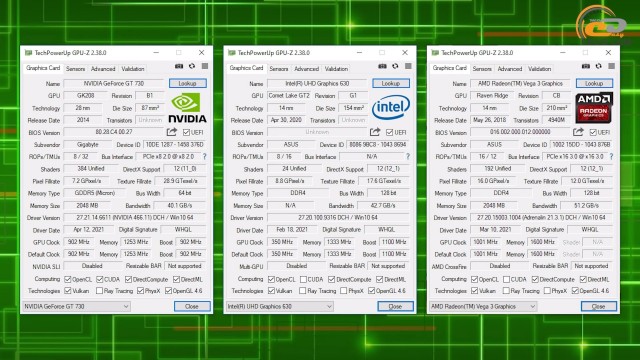Open the AMD Radeon Vega 3 Graphics dropdown
Viewport: 640px width, 360px height.
pos(483,307)
